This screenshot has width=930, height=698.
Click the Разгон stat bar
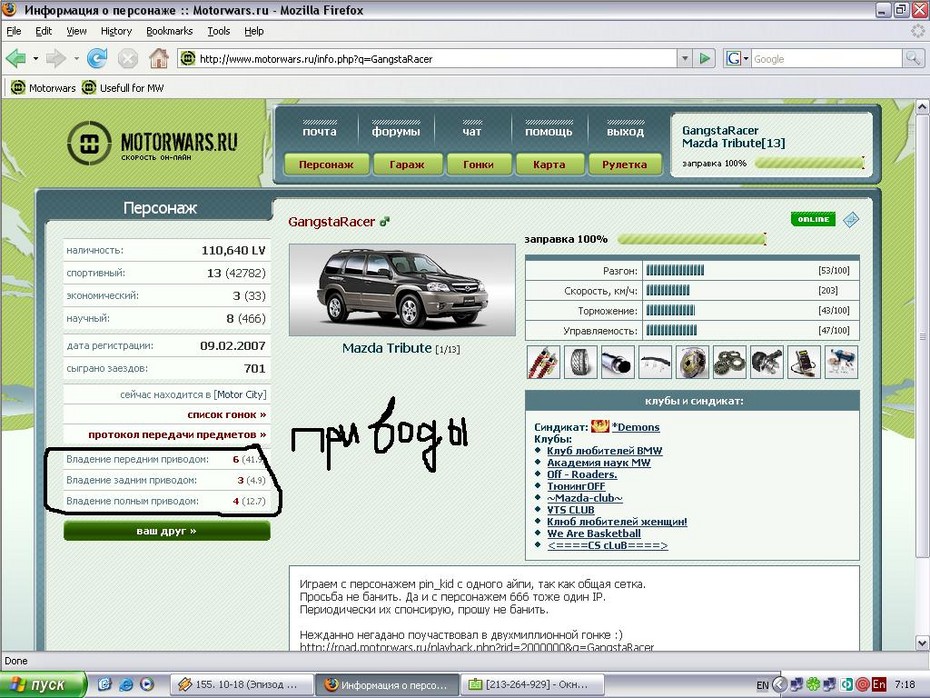coord(675,270)
